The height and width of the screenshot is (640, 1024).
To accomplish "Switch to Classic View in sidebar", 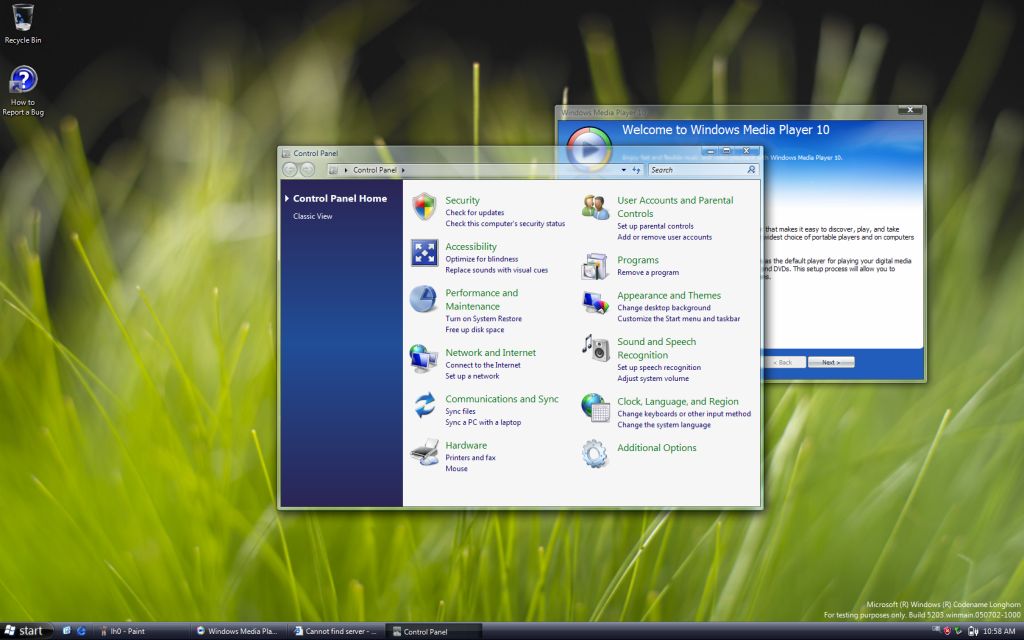I will coord(312,216).
